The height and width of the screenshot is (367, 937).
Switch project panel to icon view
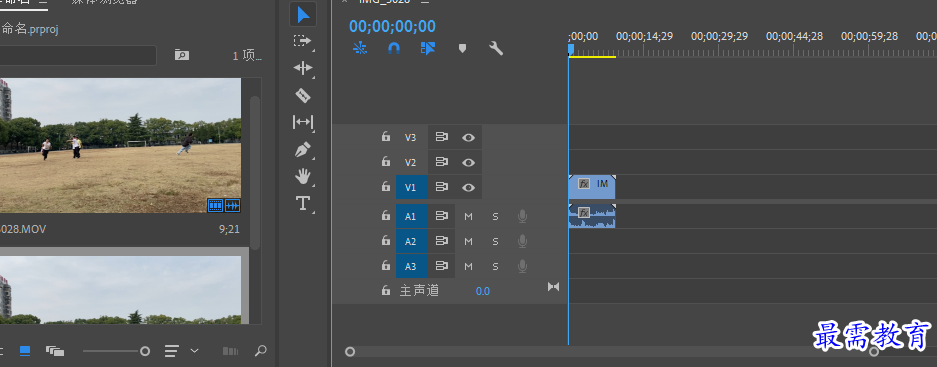(x=25, y=351)
